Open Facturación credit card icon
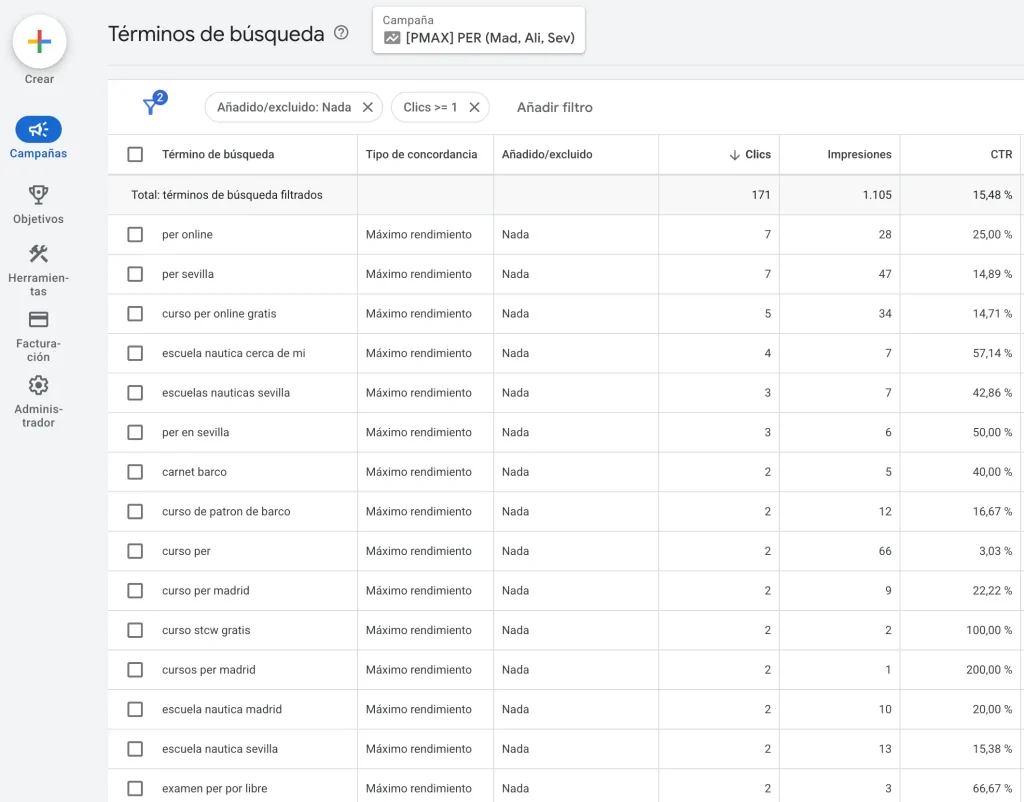The image size is (1024, 802). point(38,320)
